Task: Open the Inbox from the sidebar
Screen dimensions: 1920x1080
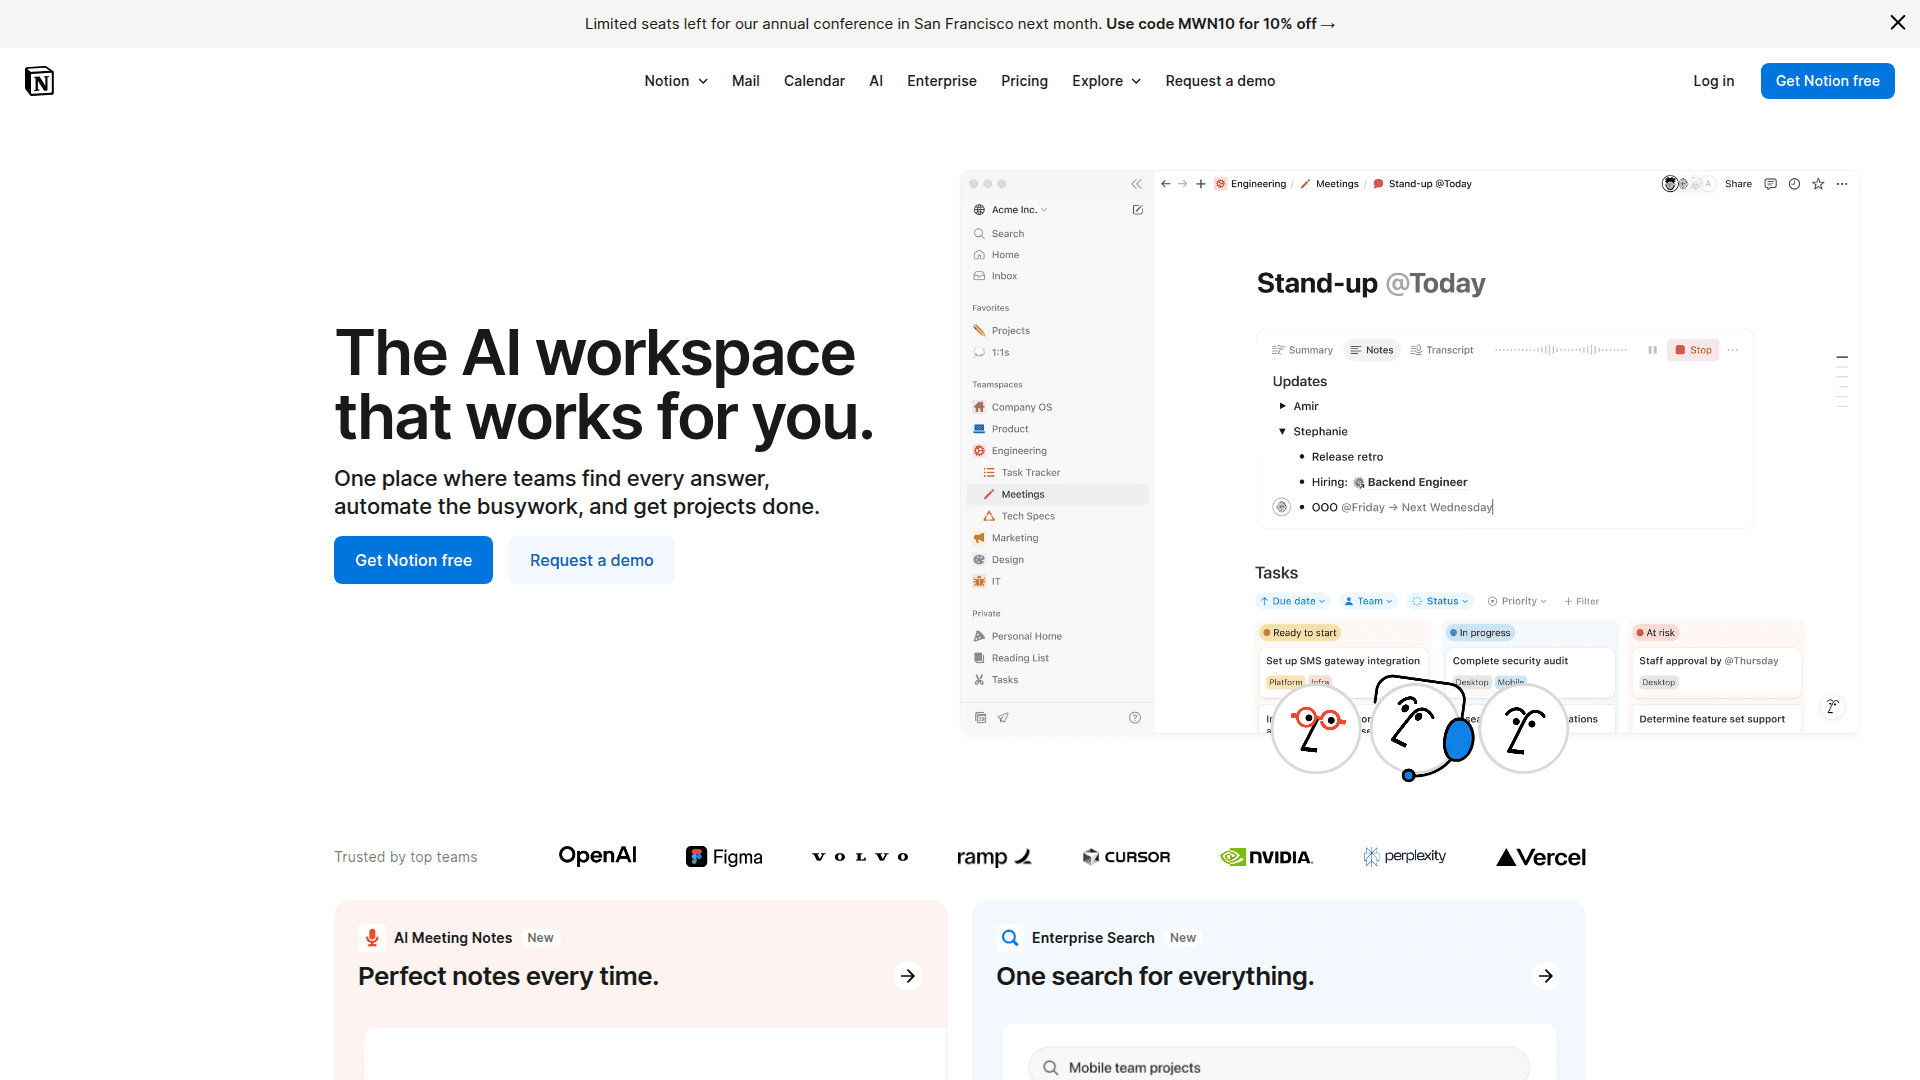Action: click(x=1003, y=276)
